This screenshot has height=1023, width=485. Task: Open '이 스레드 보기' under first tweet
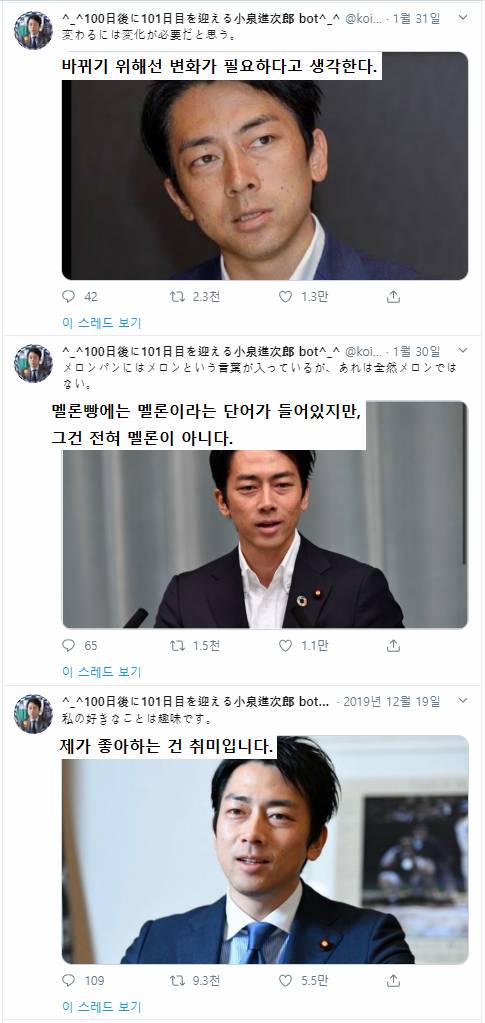coord(102,322)
